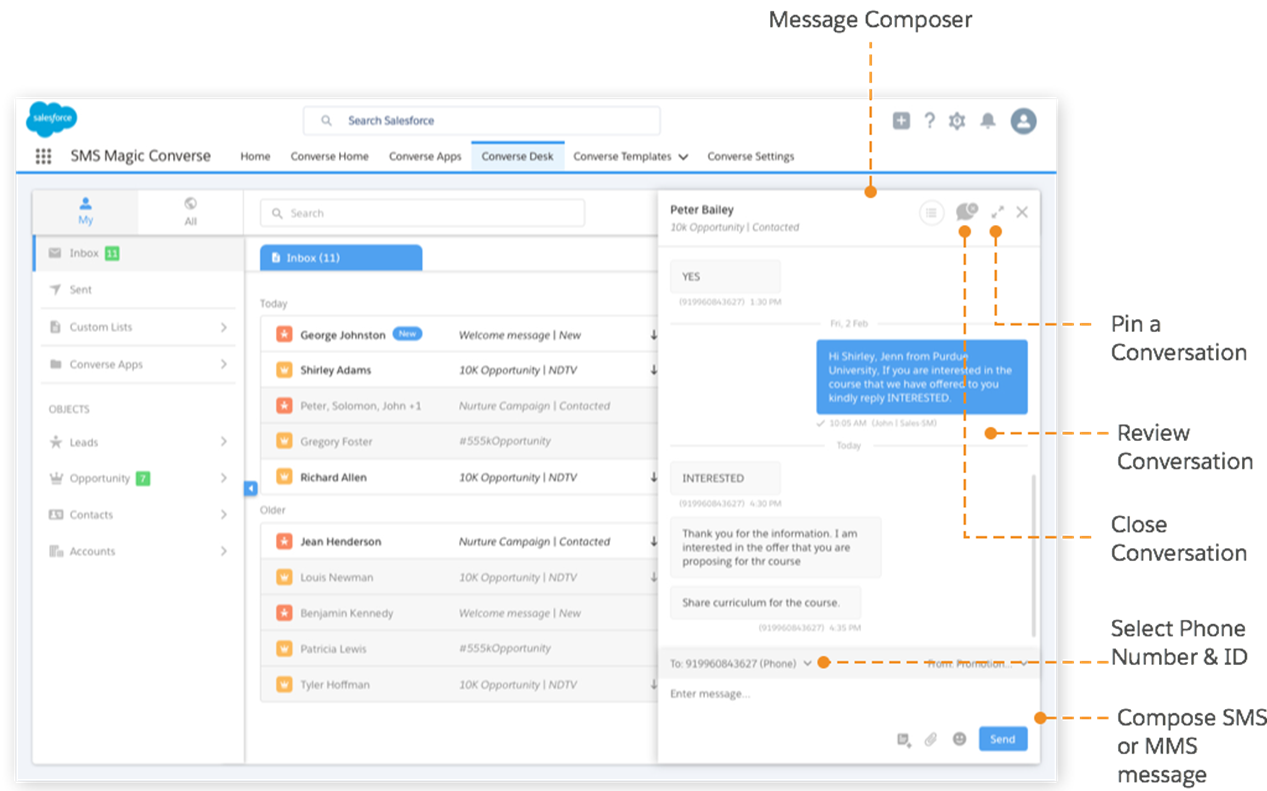Open the From sender ID dropdown

coord(1023,663)
